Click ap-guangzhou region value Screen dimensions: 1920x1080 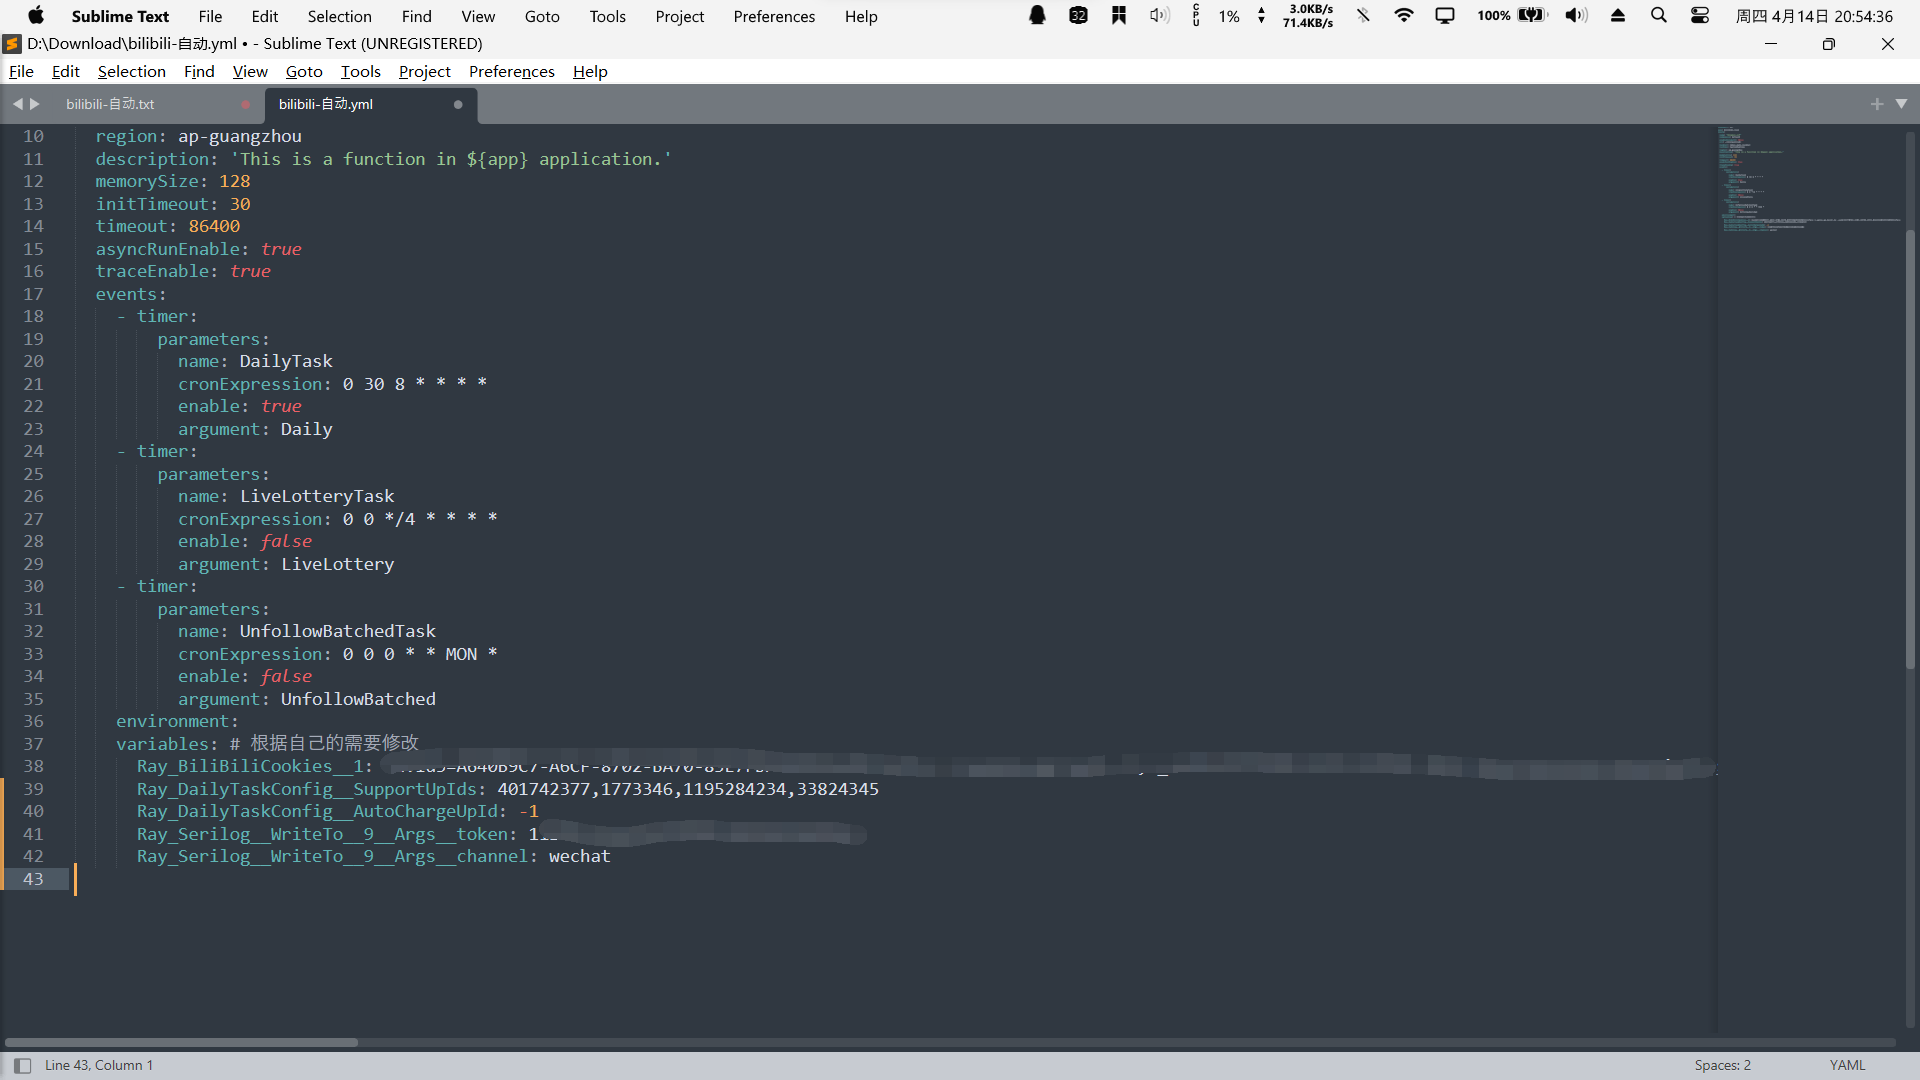click(240, 136)
